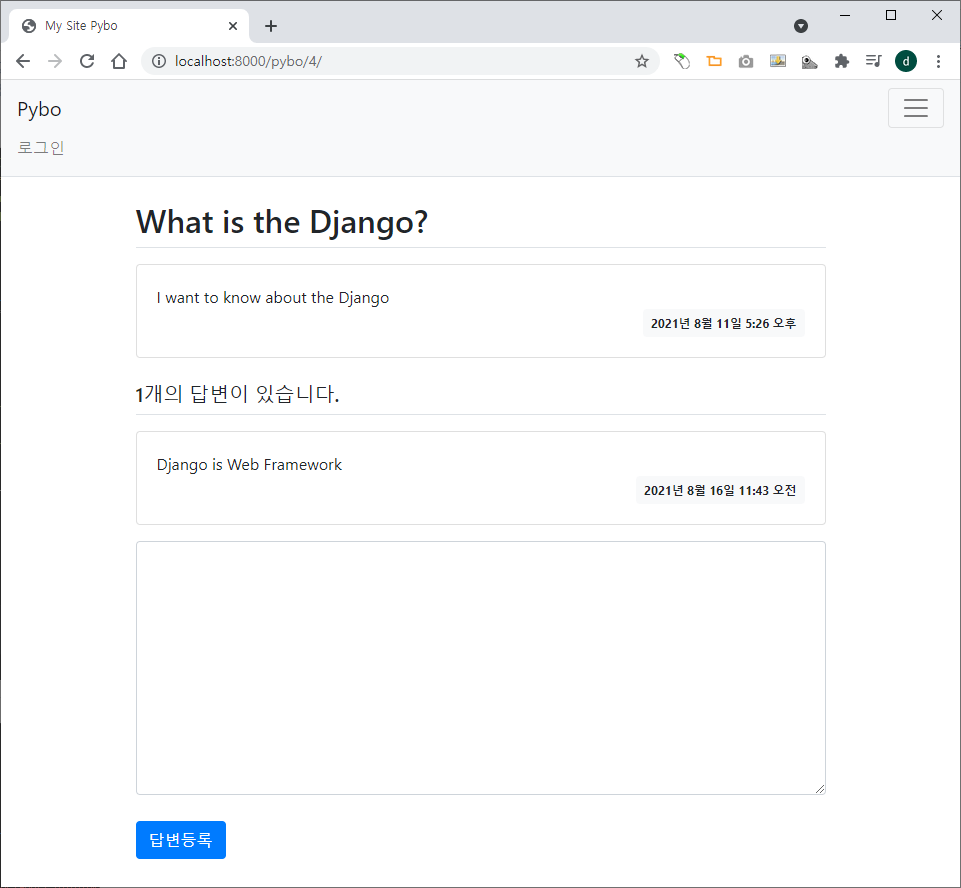Bookmark this page with the star icon
This screenshot has height=888, width=961.
[x=642, y=61]
